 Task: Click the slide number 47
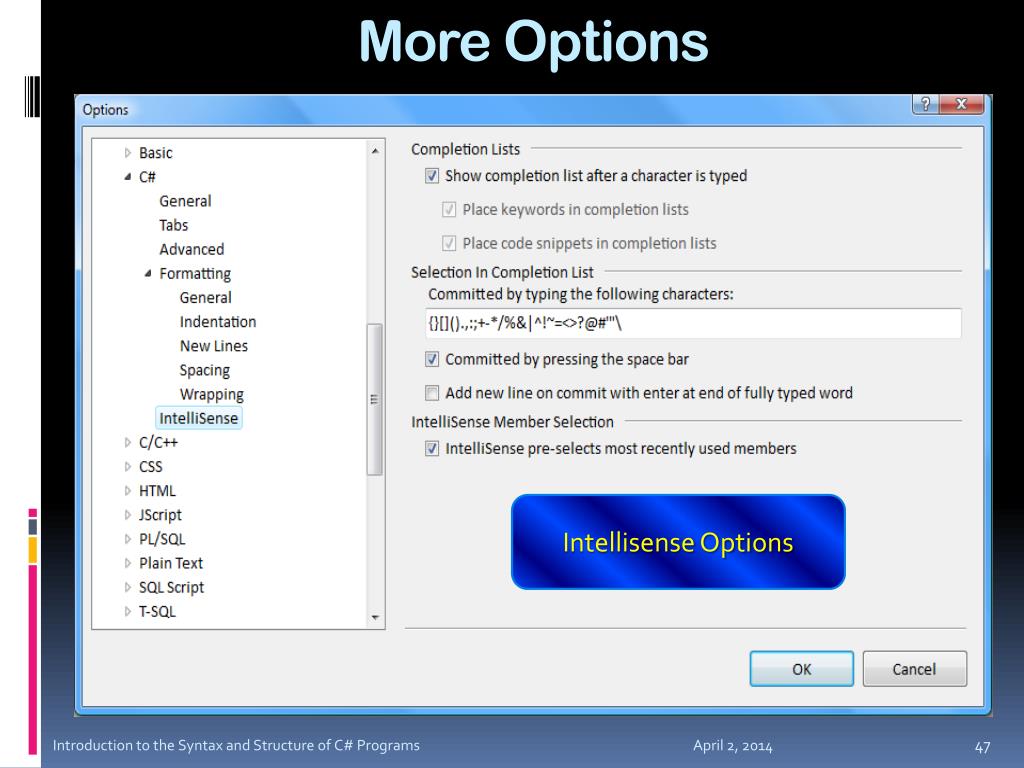(x=982, y=747)
